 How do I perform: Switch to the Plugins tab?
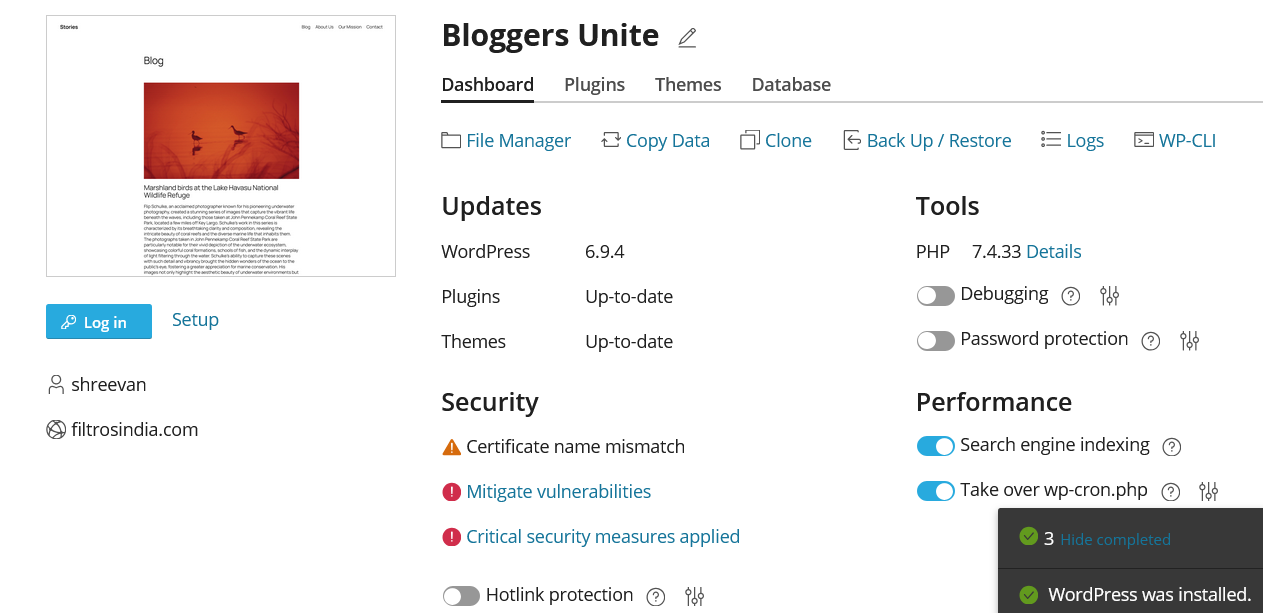594,85
